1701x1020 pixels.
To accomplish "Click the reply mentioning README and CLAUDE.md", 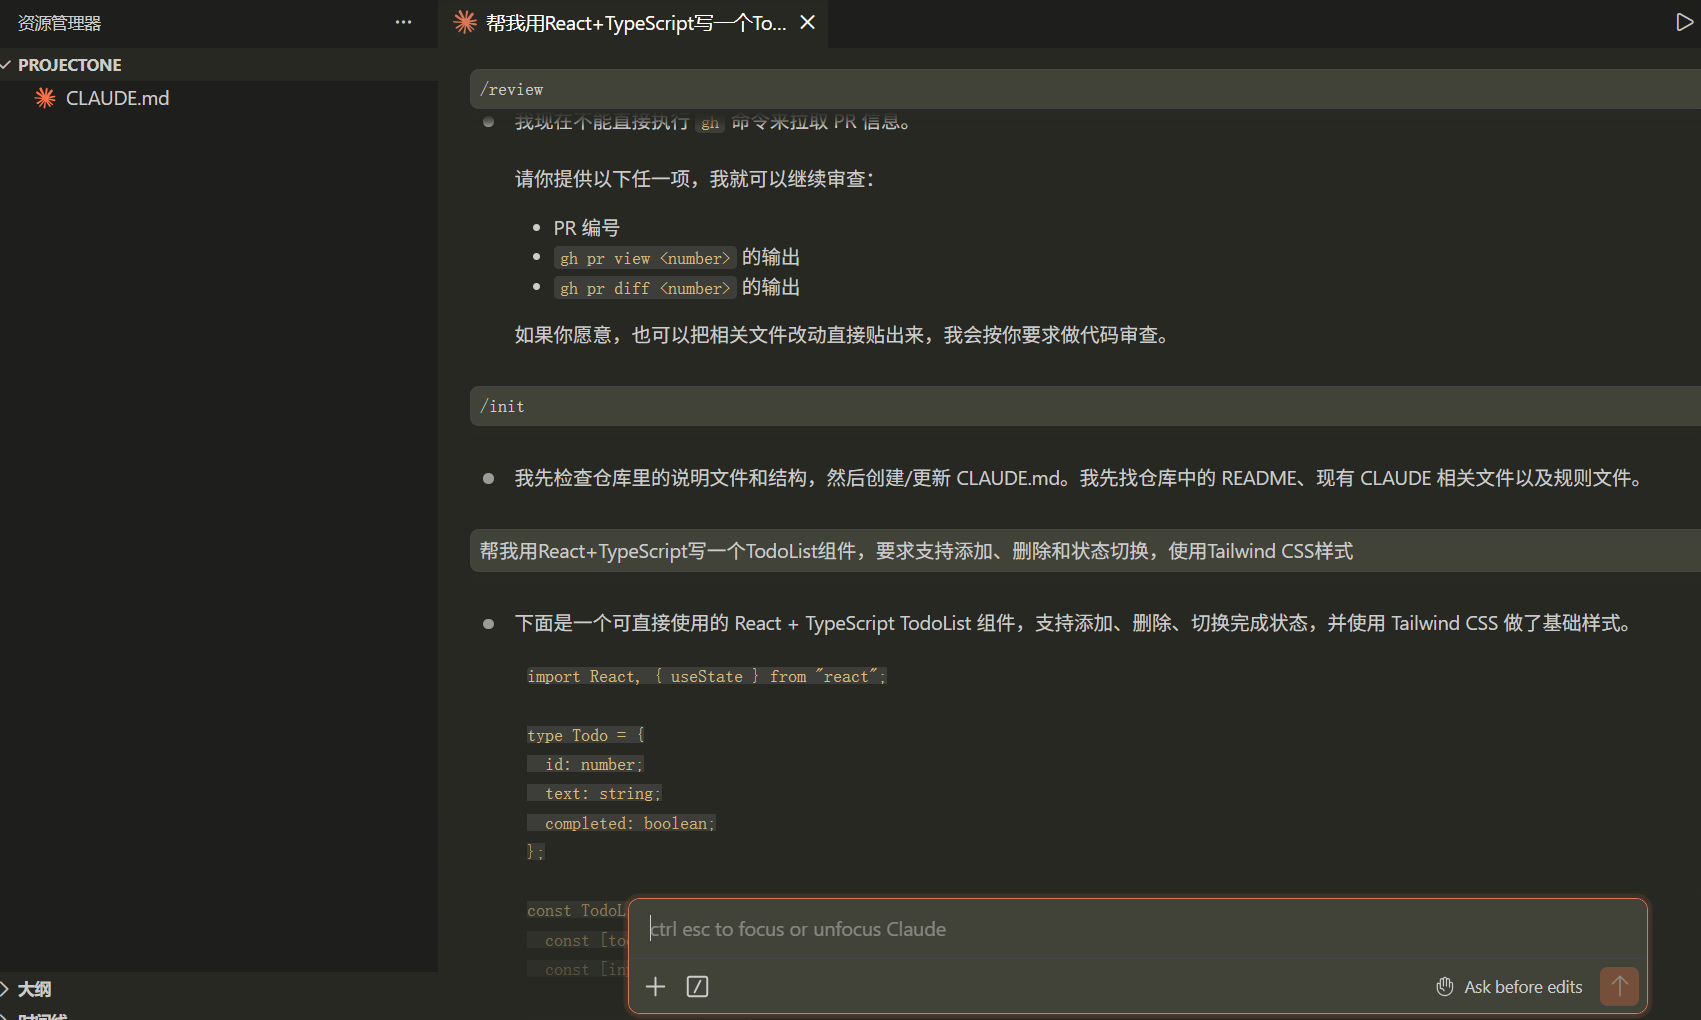I will [1081, 478].
